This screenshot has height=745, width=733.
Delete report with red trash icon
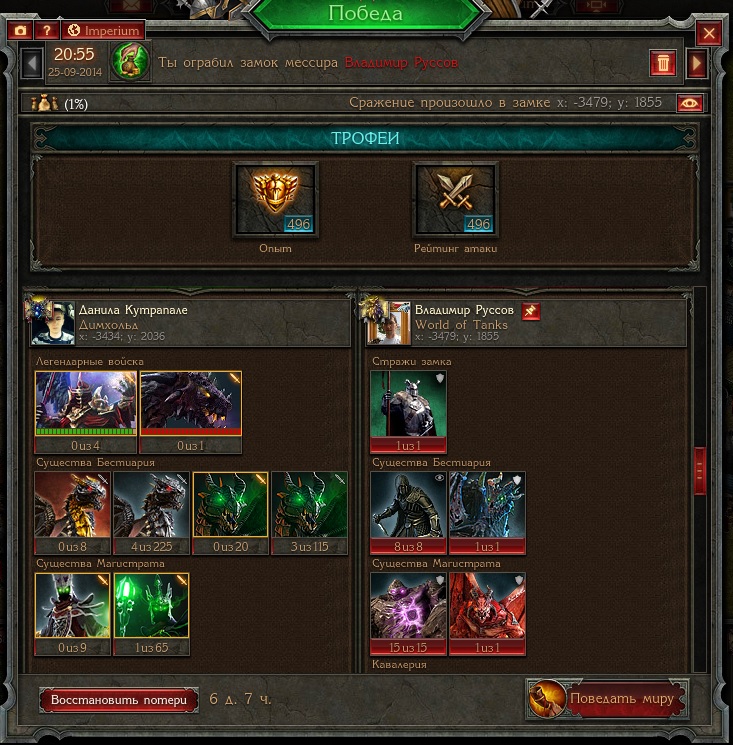coord(663,63)
